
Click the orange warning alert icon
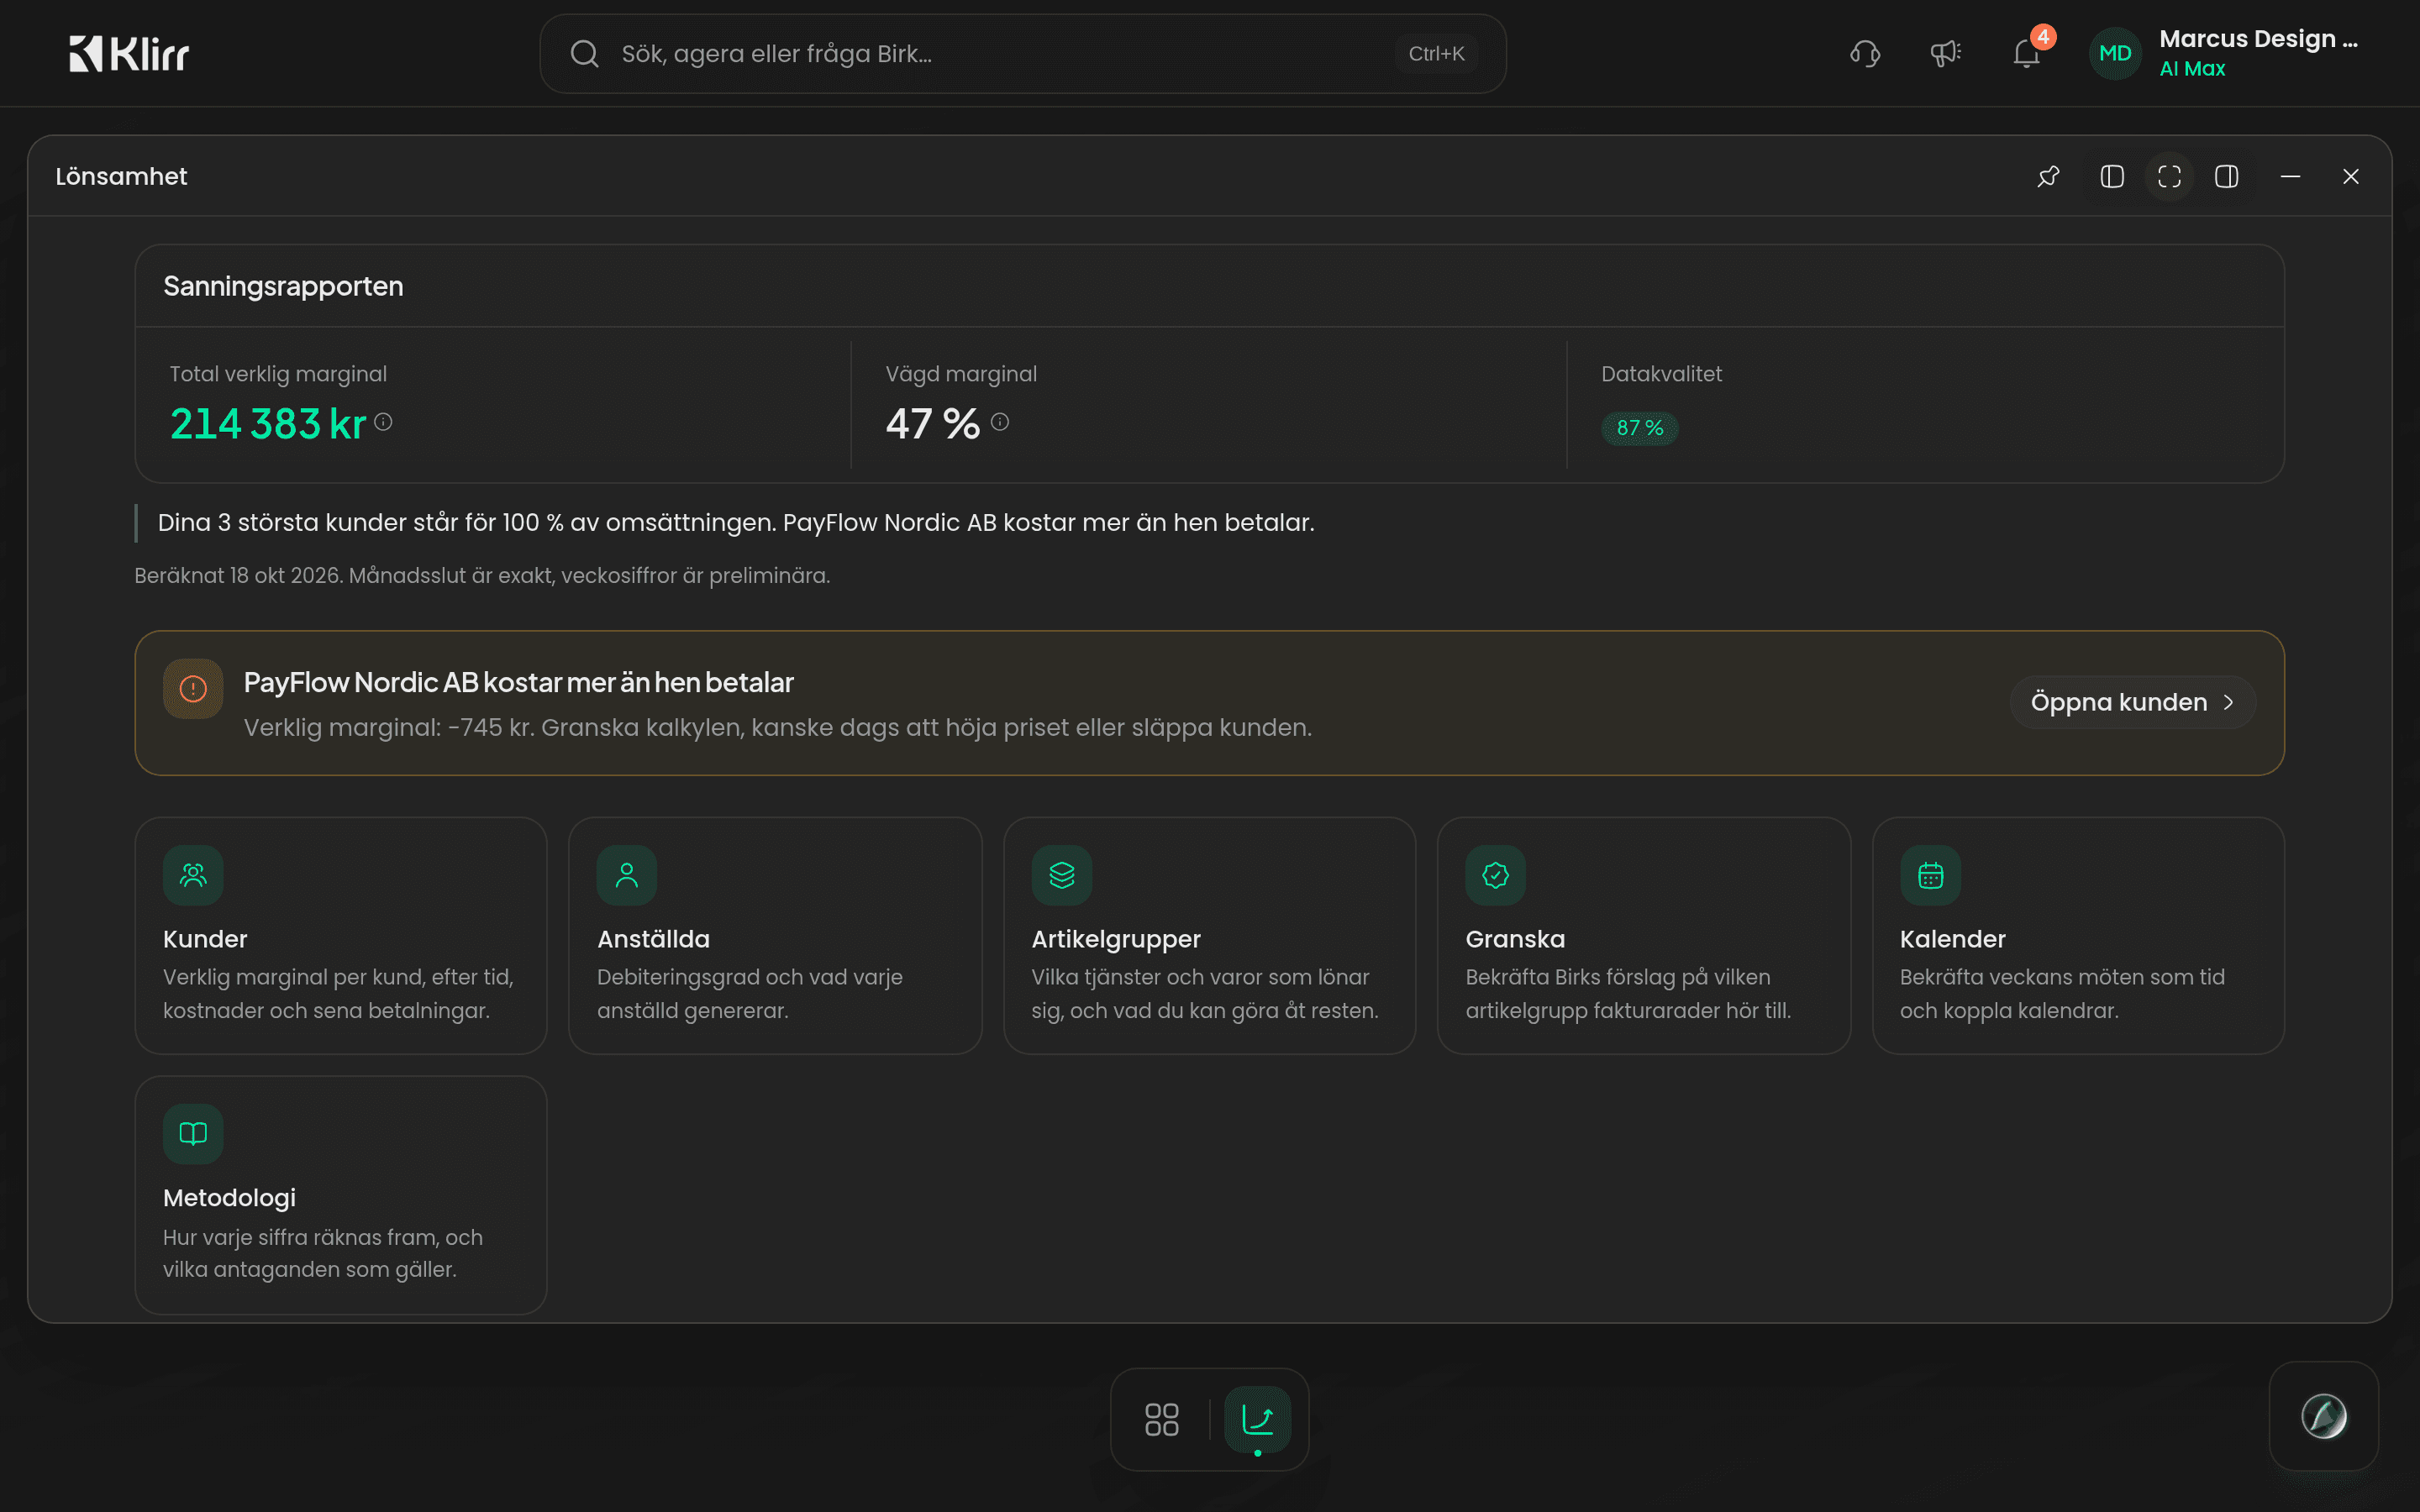pos(193,689)
